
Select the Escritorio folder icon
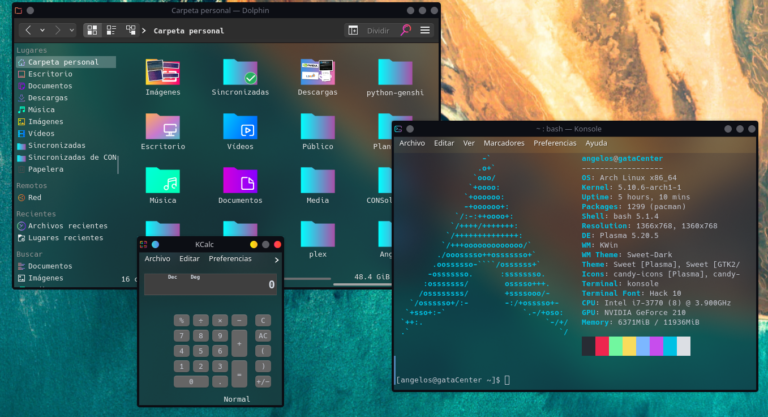click(x=163, y=126)
